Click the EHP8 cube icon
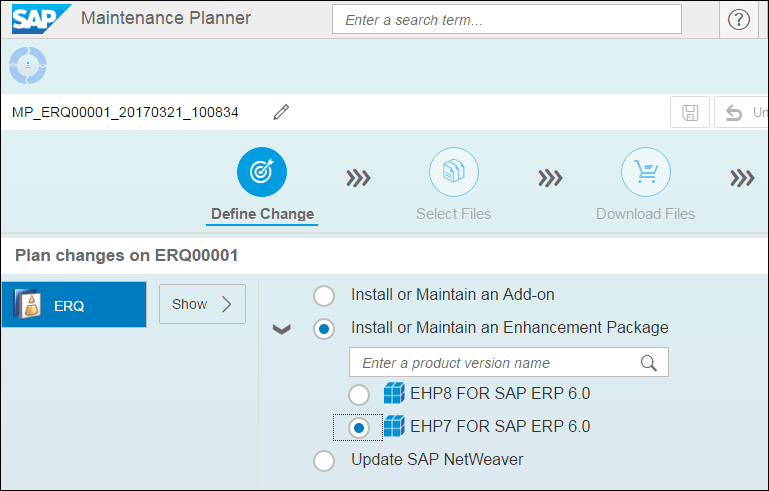Viewport: 769px width, 491px height. (x=394, y=393)
